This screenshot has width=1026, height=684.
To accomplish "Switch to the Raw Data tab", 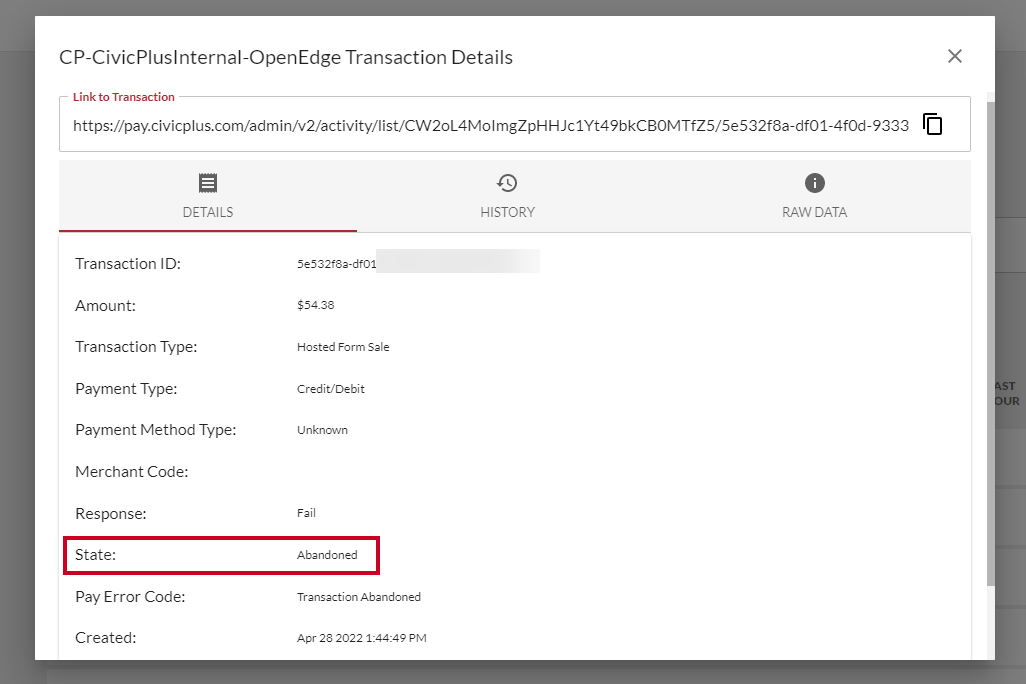I will pyautogui.click(x=814, y=196).
